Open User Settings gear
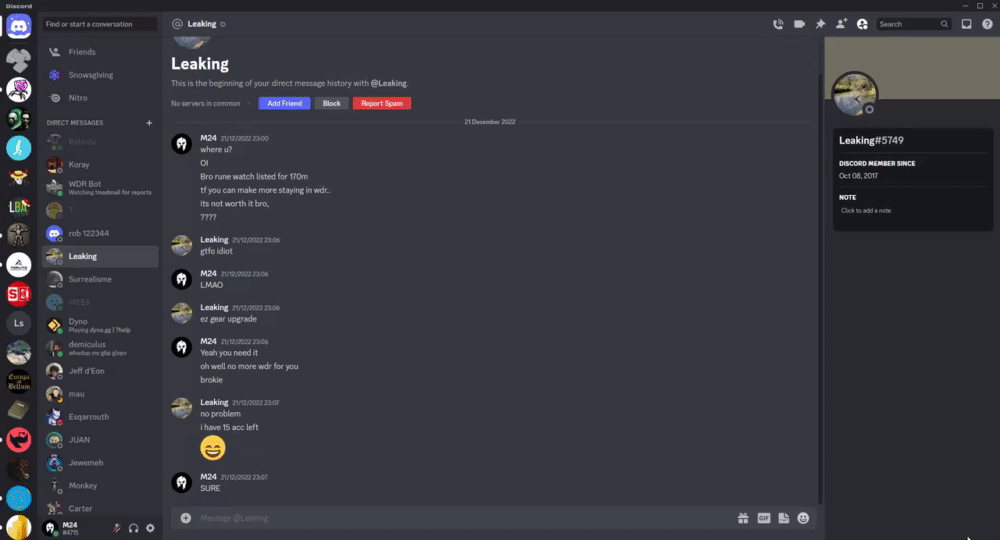The width and height of the screenshot is (1000, 540). (x=151, y=528)
